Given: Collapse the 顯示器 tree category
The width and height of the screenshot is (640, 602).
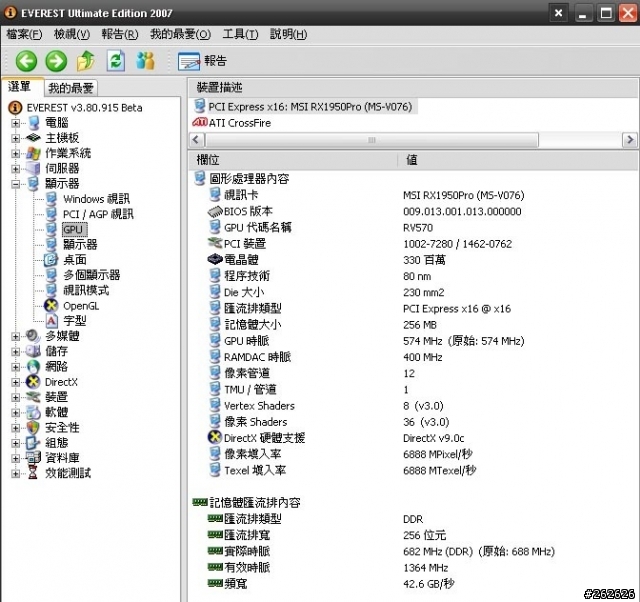Looking at the screenshot, I should pyautogui.click(x=16, y=183).
